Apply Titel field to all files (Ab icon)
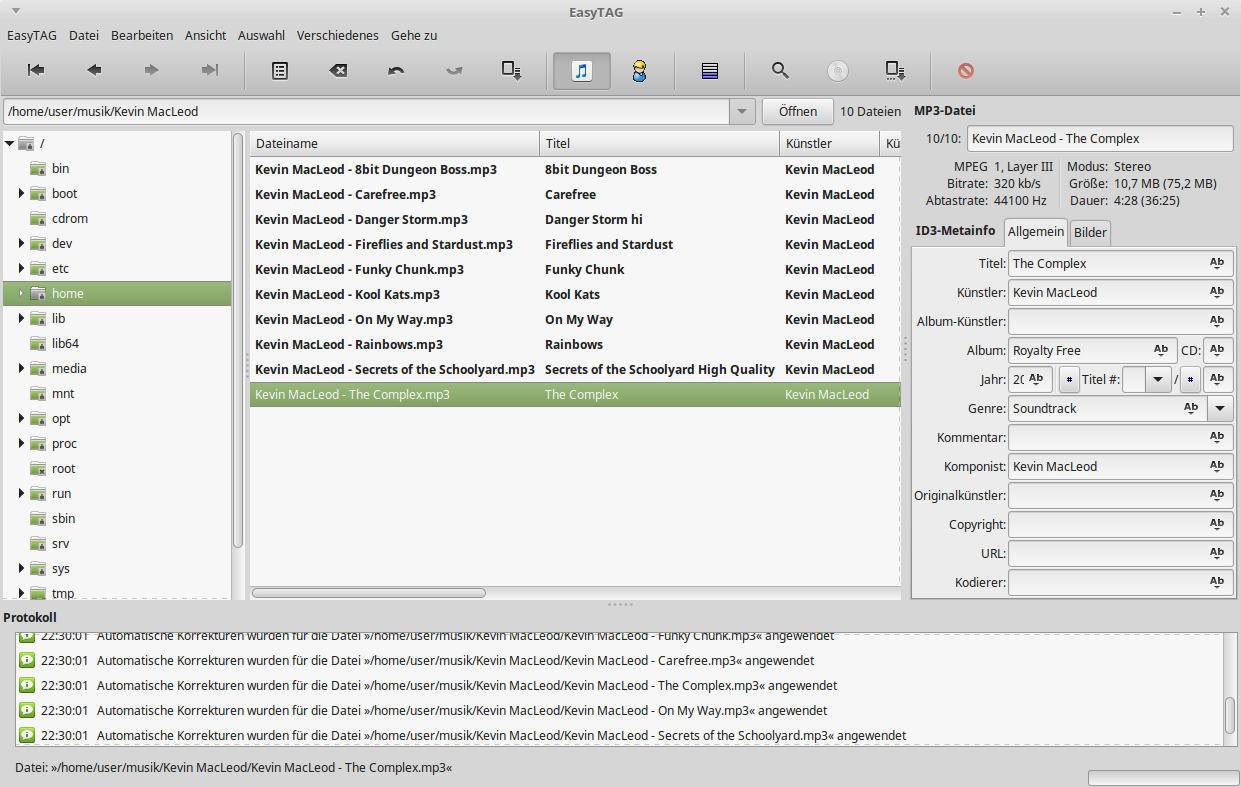This screenshot has width=1241, height=787. pyautogui.click(x=1217, y=263)
